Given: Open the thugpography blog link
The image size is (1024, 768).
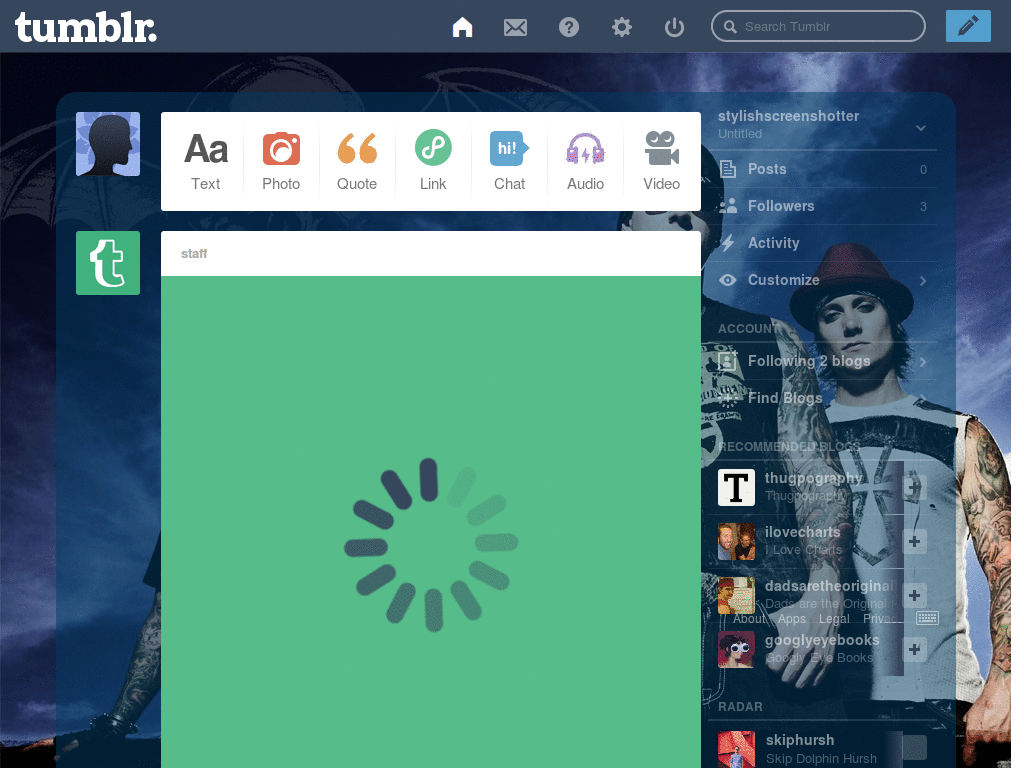Looking at the screenshot, I should tap(813, 478).
